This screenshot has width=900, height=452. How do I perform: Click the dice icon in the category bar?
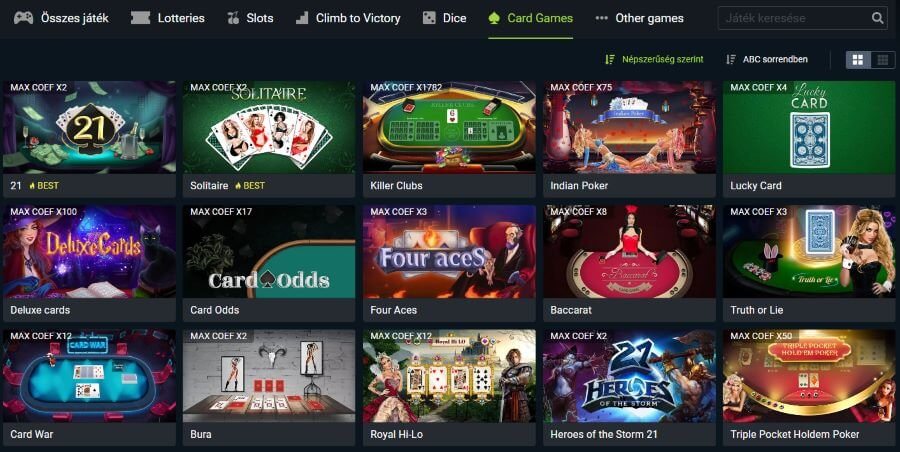tap(429, 18)
